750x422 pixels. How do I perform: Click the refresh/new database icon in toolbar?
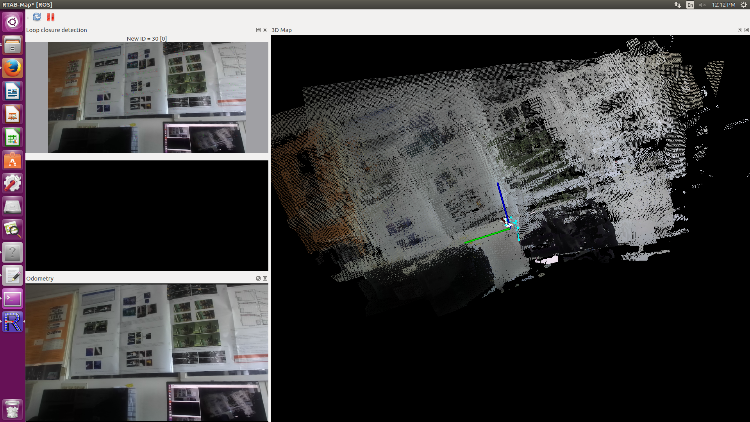pyautogui.click(x=37, y=17)
